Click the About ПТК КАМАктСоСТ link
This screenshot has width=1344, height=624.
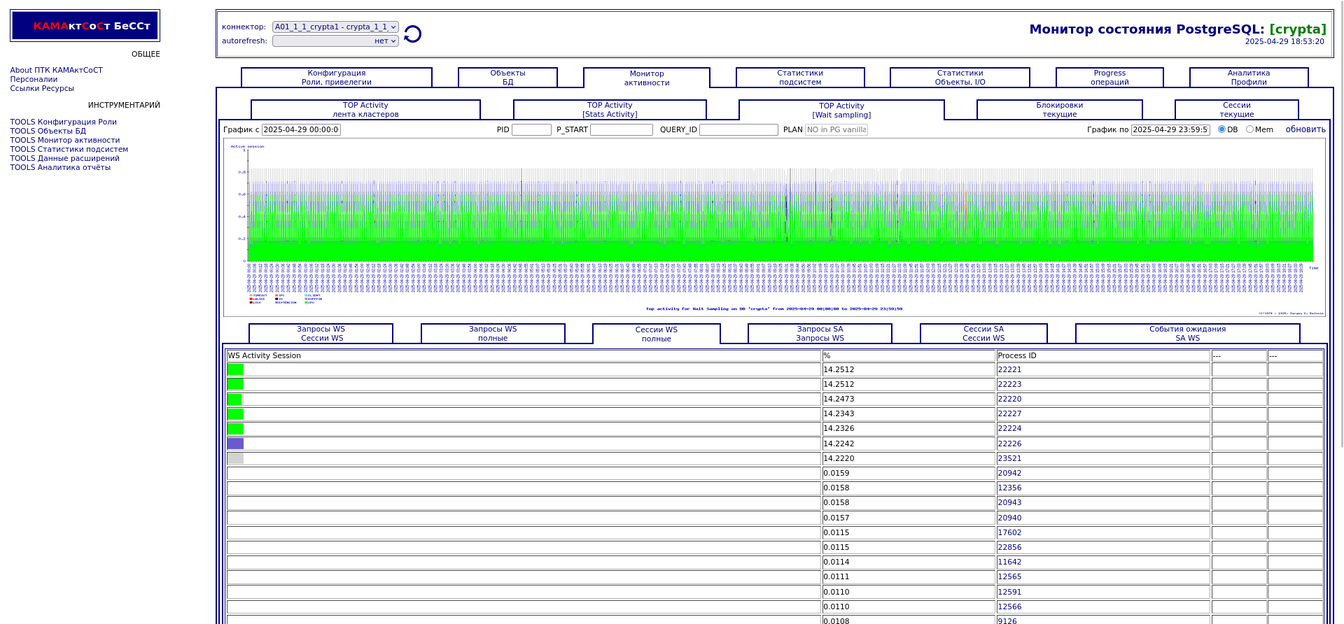tap(56, 71)
